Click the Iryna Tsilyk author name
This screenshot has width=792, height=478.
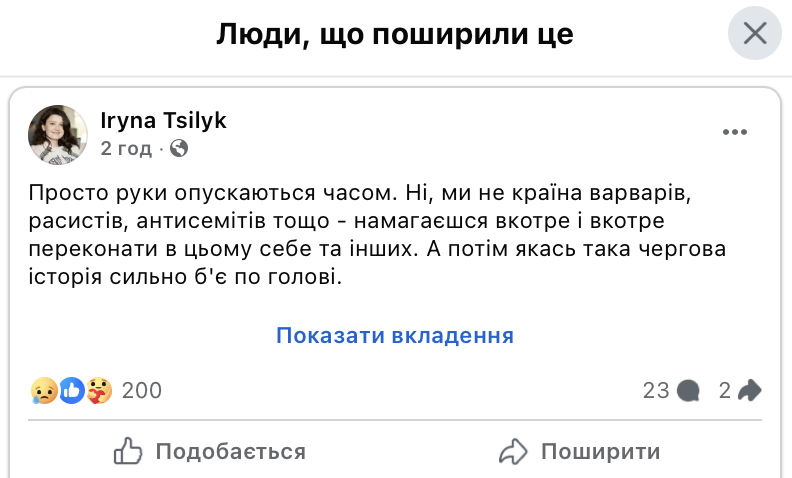(164, 121)
